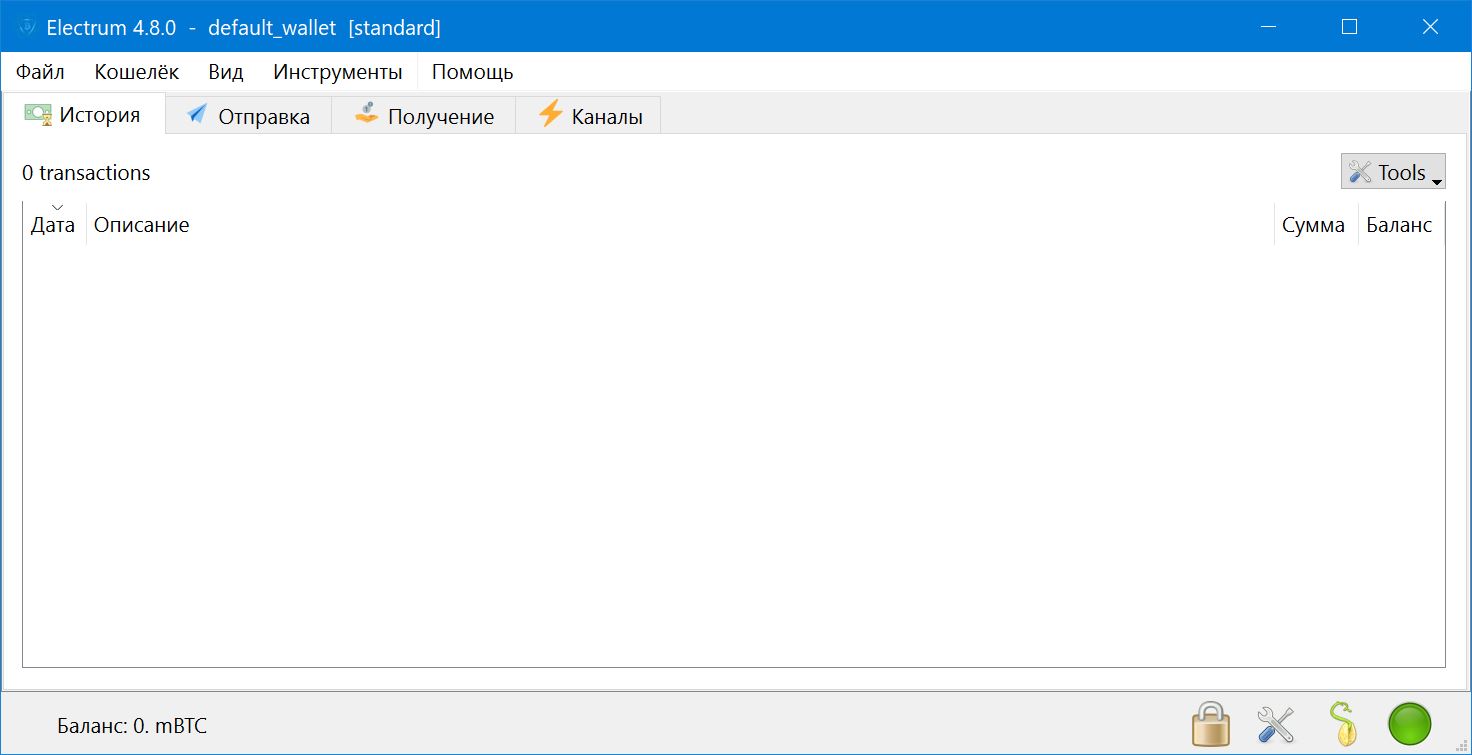Open the Инструменты menu

pos(338,72)
